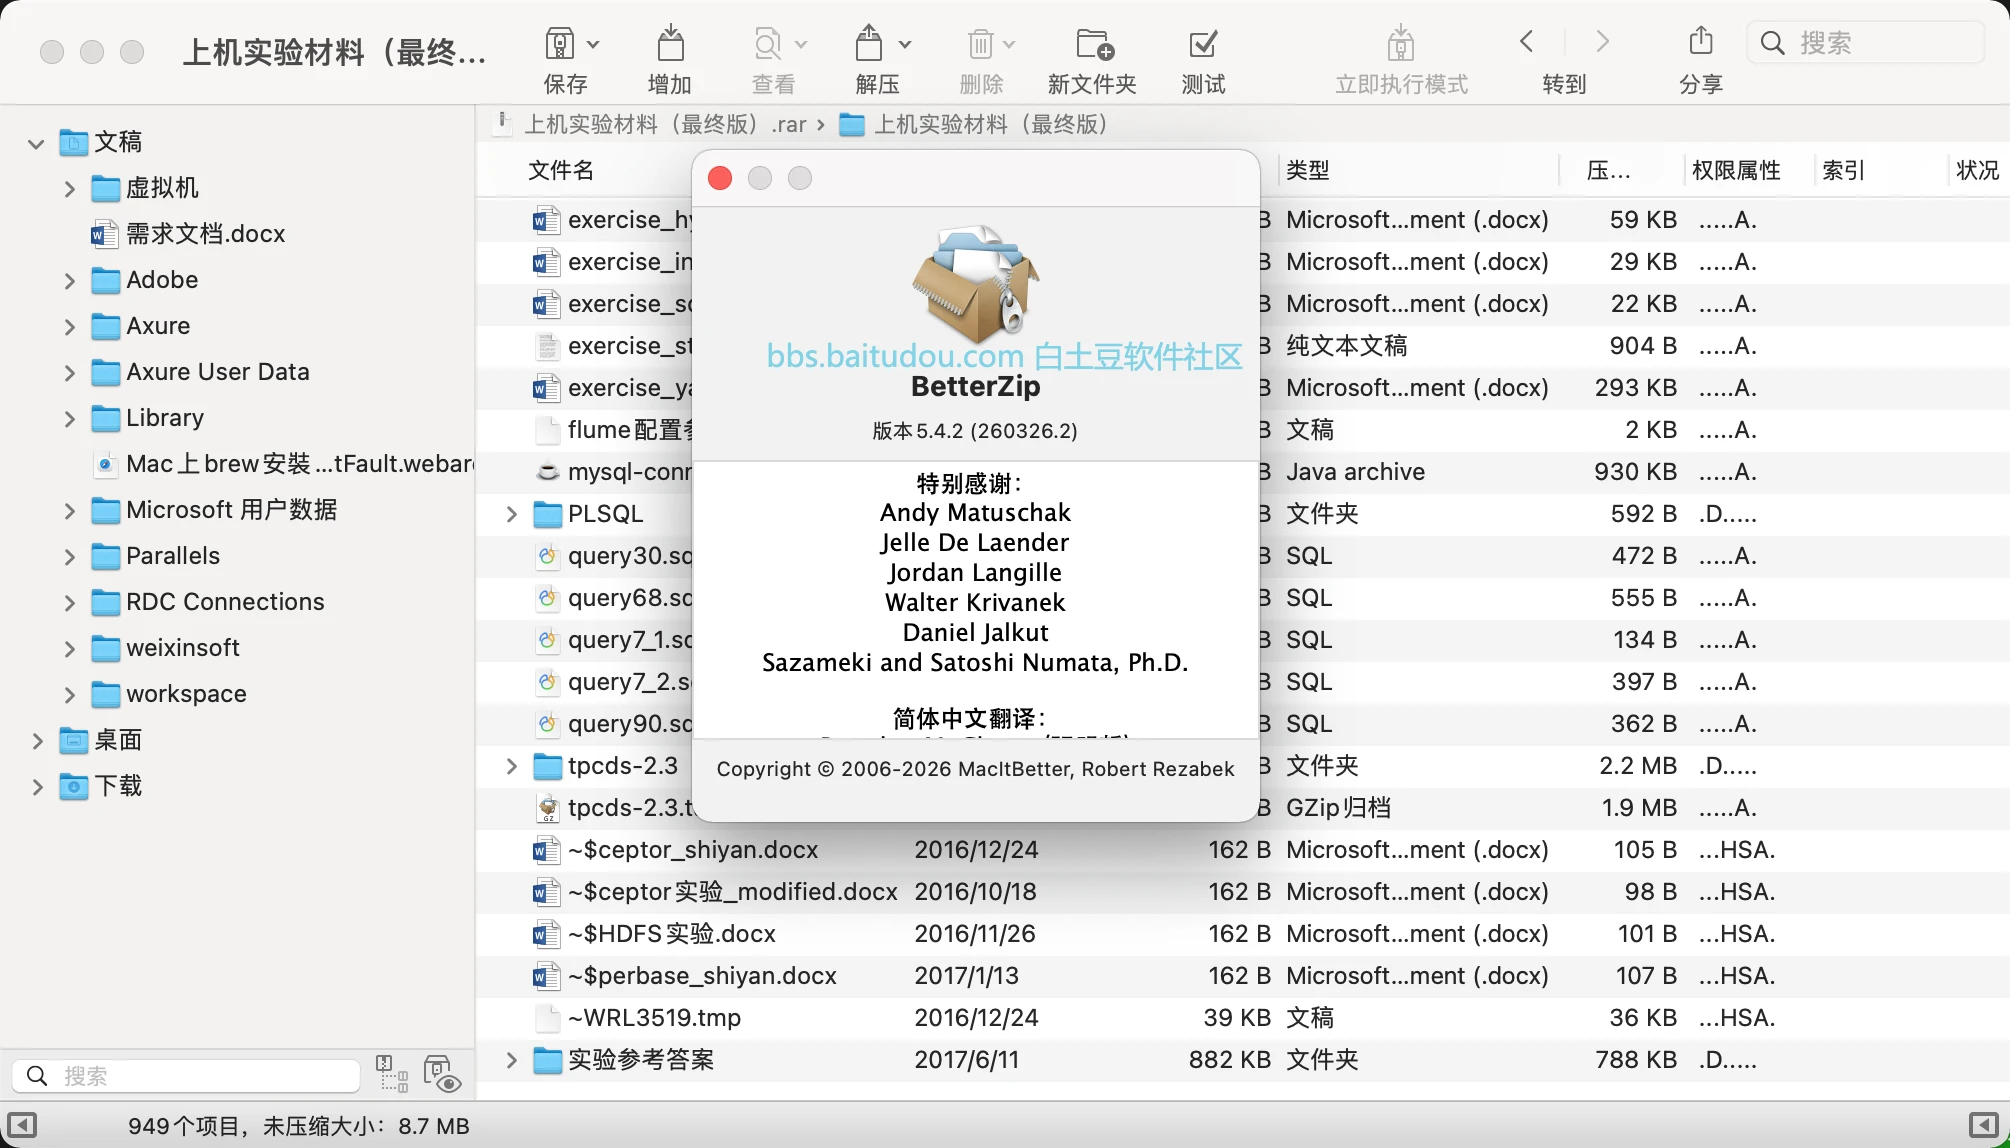Click the 状况 column header
This screenshot has width=2010, height=1148.
click(x=1977, y=170)
